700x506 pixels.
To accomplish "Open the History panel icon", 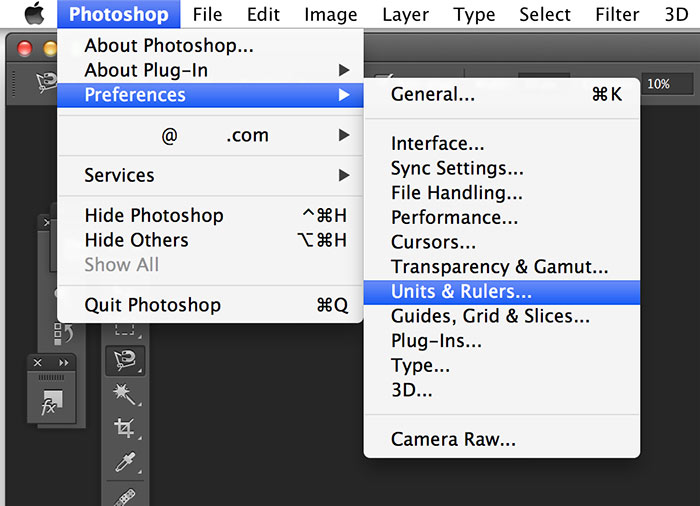I will 62,334.
